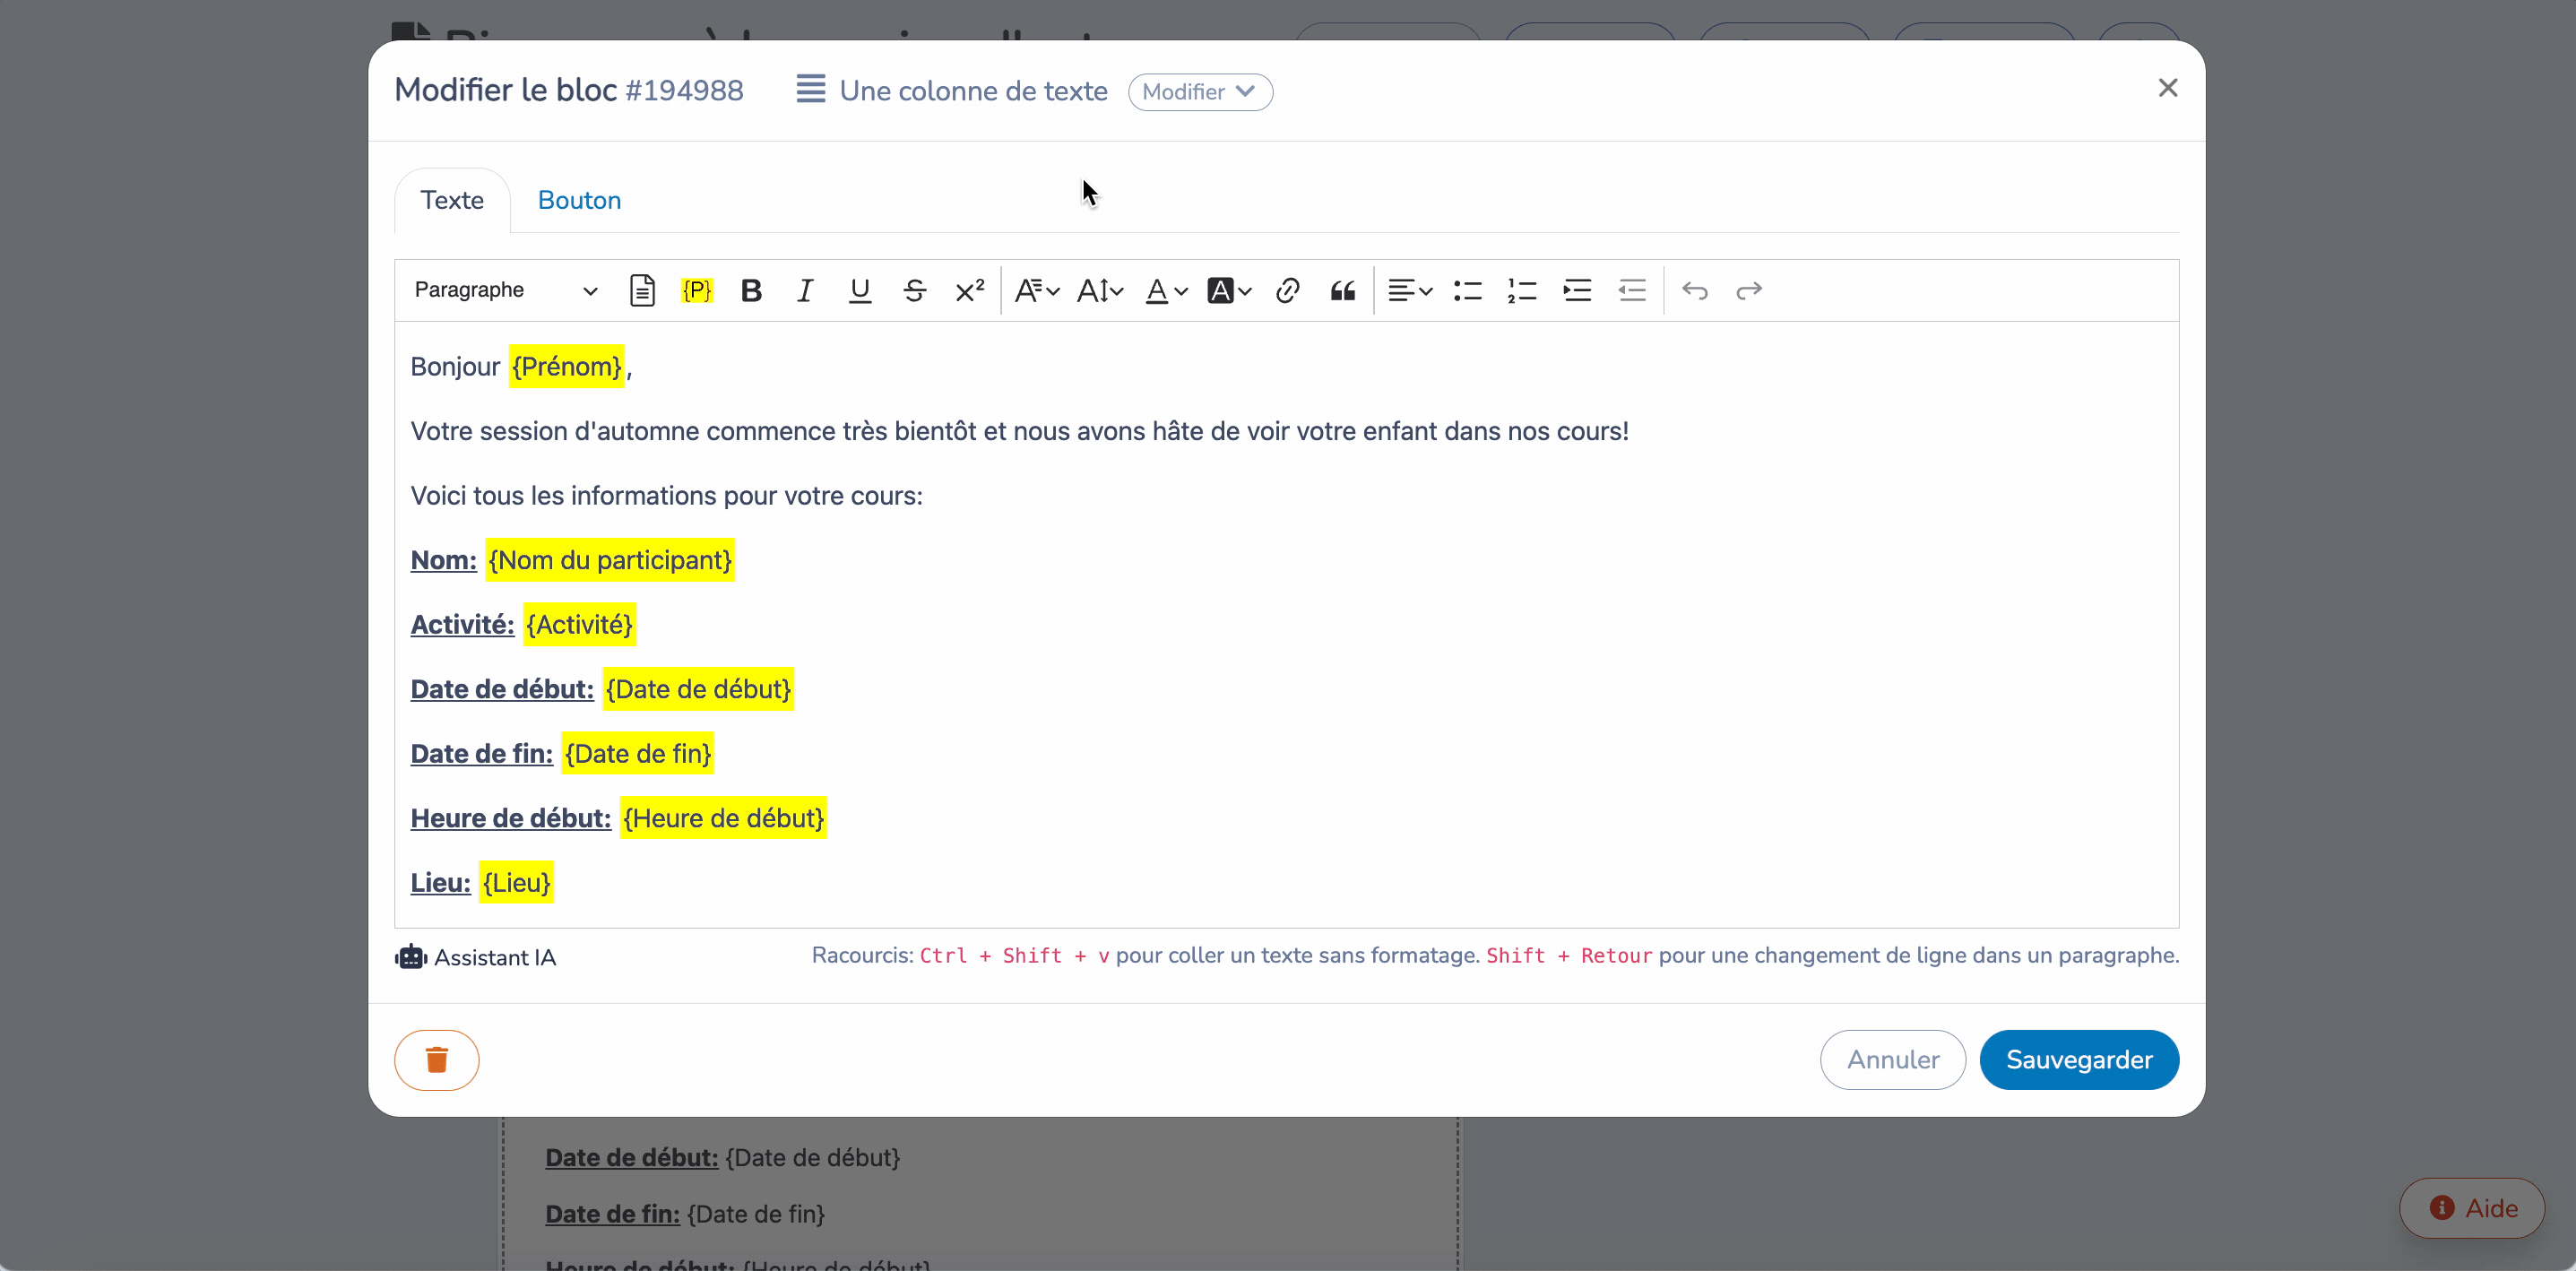Image resolution: width=2576 pixels, height=1271 pixels.
Task: Open the font size dropdown
Action: 1100,290
